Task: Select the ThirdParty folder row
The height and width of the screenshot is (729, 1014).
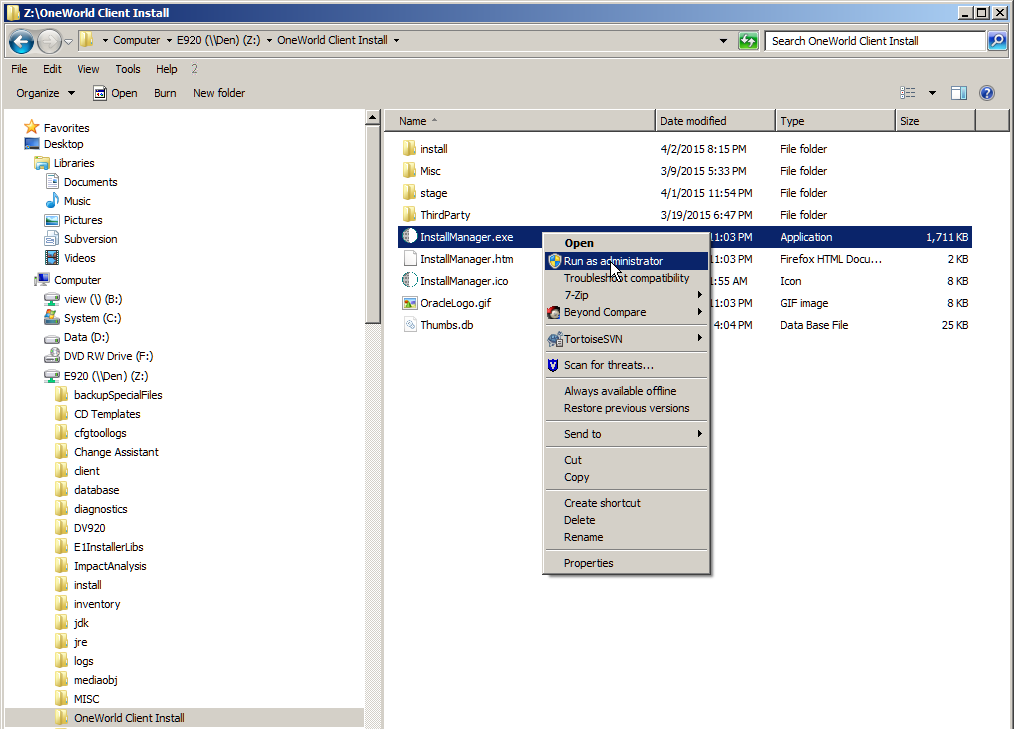Action: click(x=685, y=215)
